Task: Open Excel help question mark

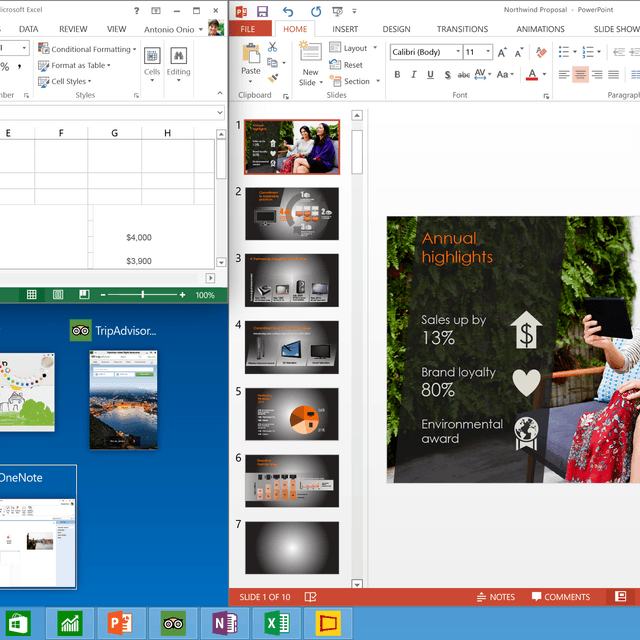Action: pos(136,11)
